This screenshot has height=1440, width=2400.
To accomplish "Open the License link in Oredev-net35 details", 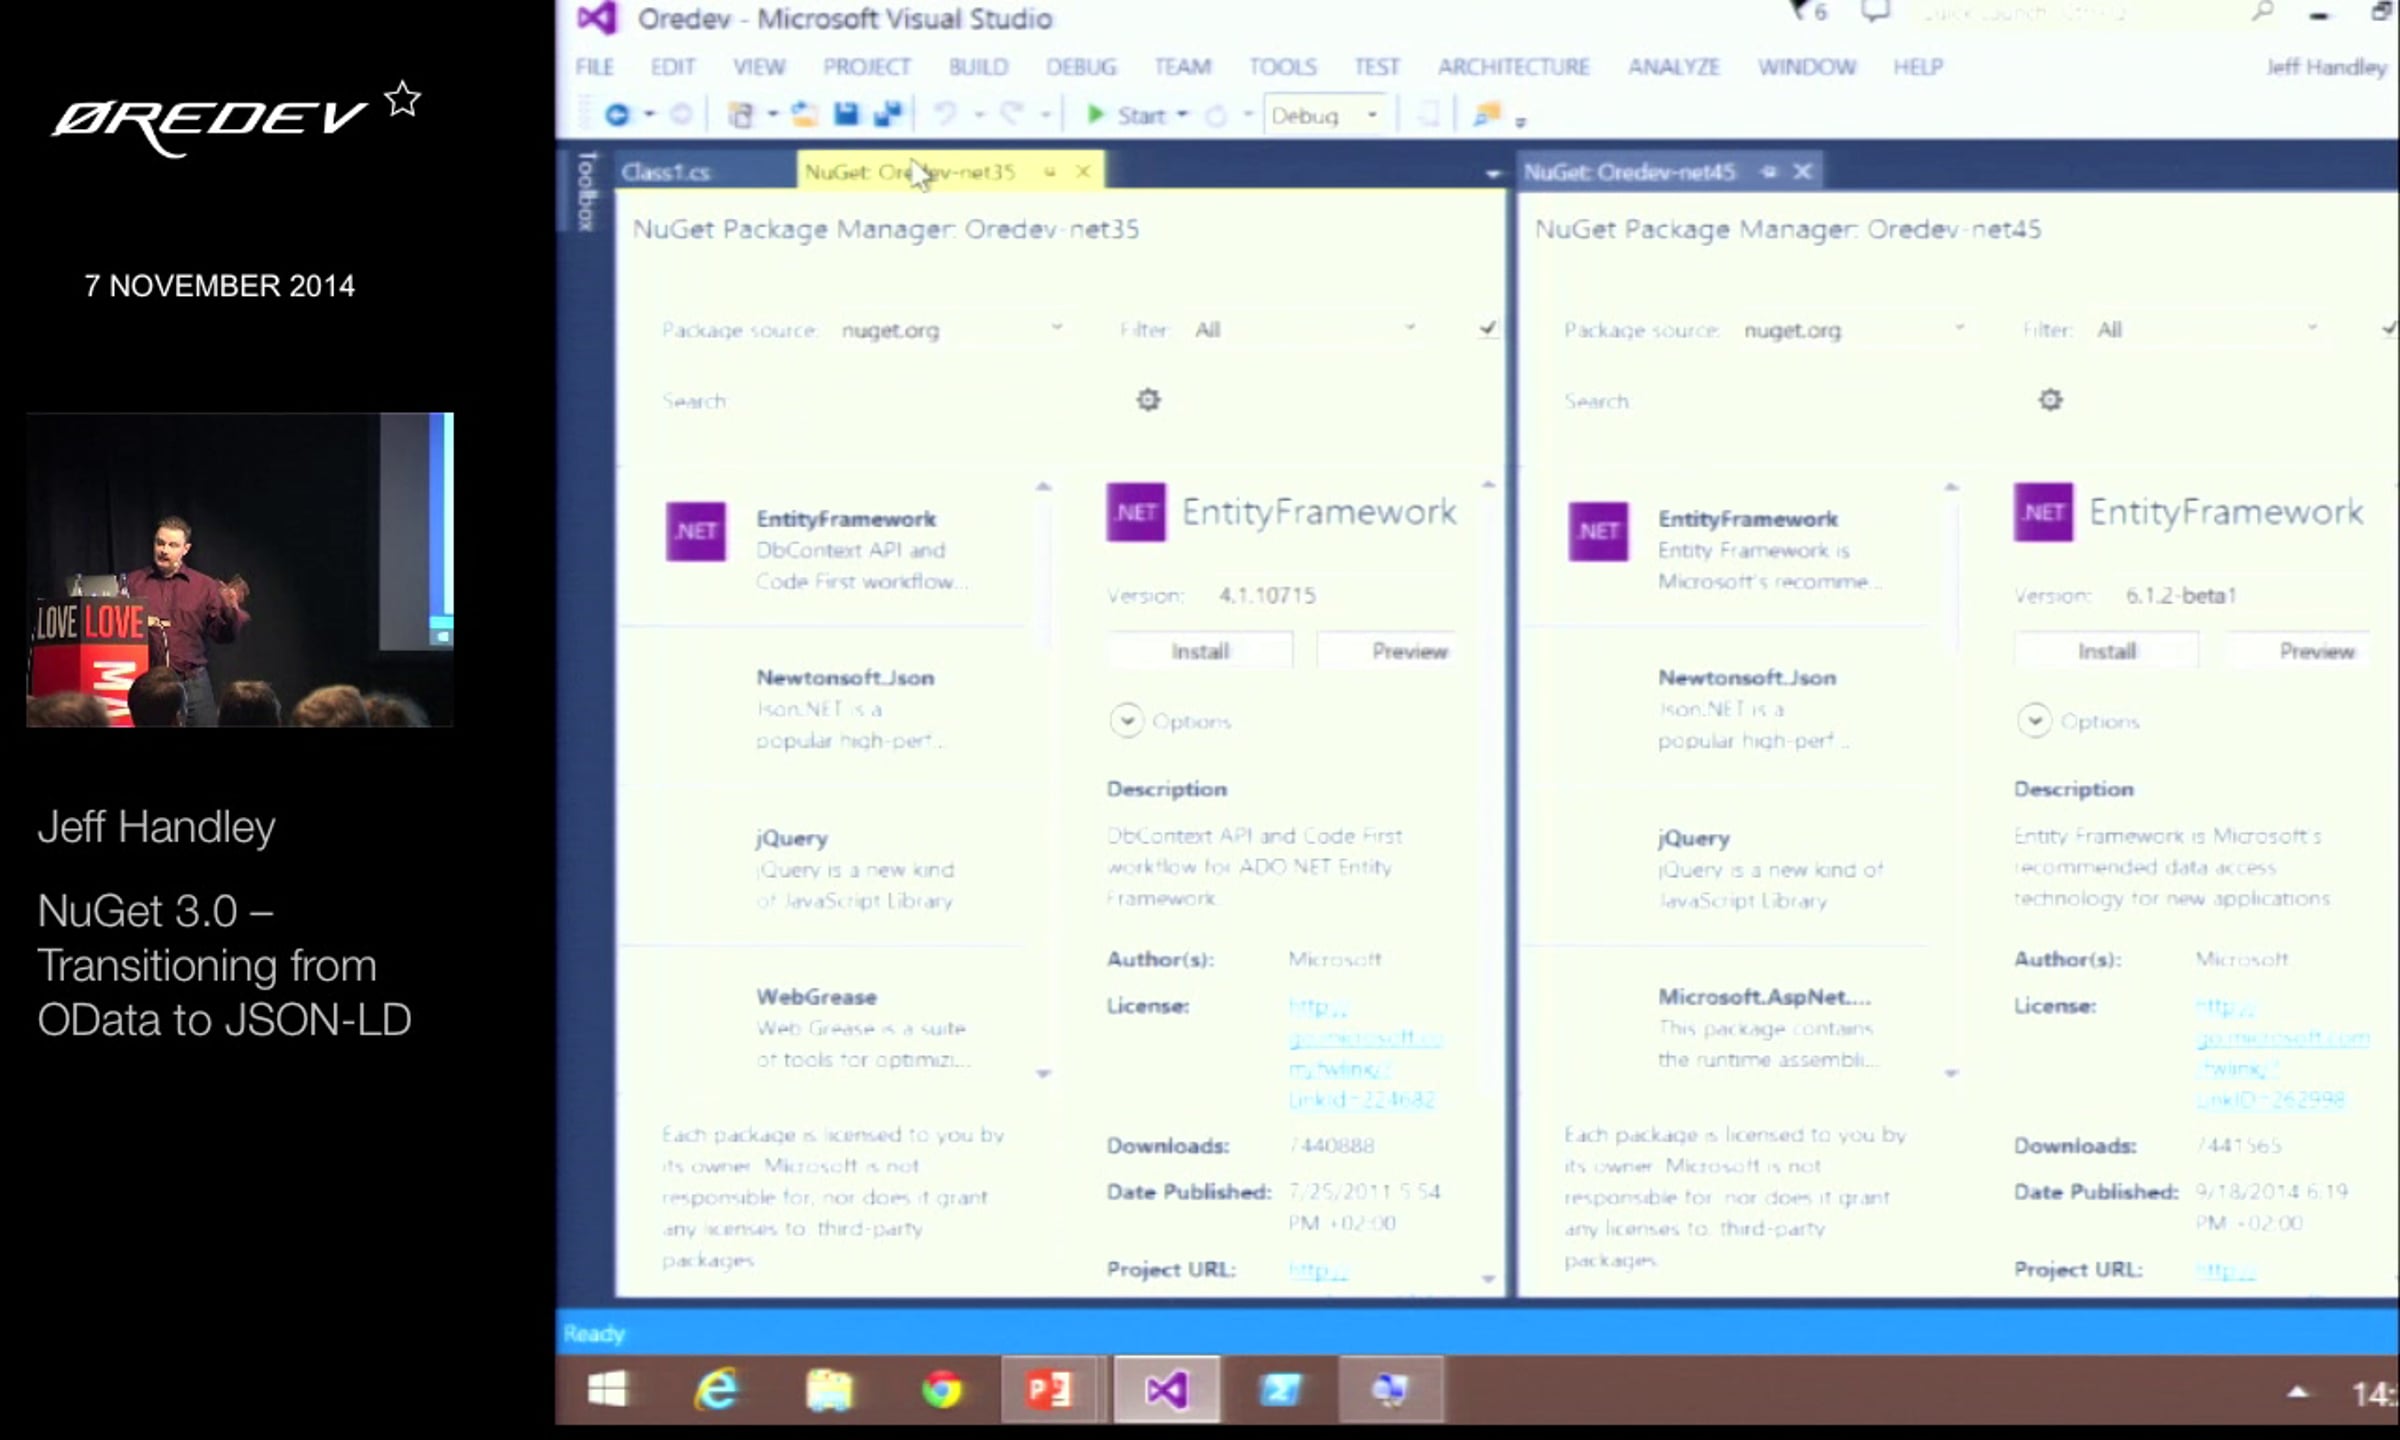I will [1365, 1053].
